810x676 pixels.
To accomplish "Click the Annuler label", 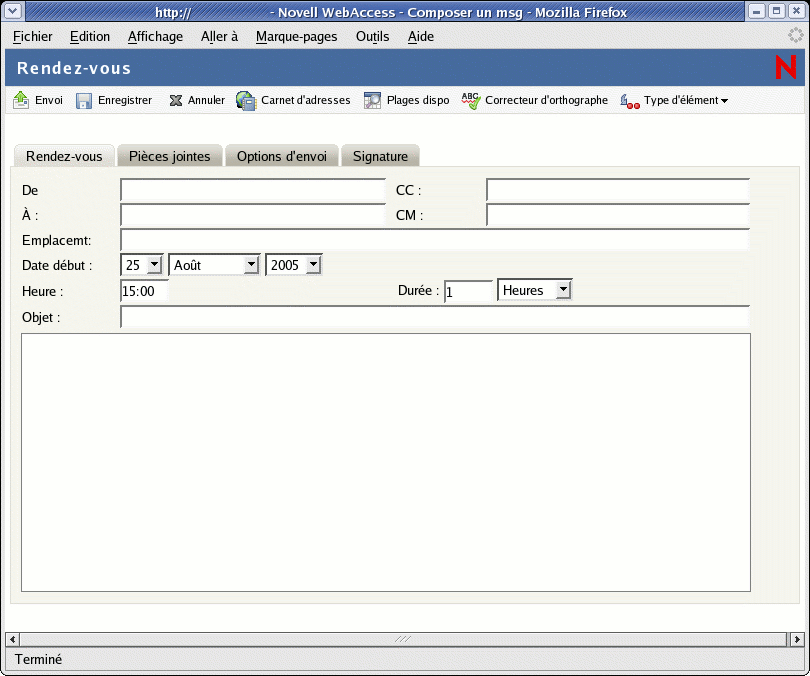I will 206,100.
